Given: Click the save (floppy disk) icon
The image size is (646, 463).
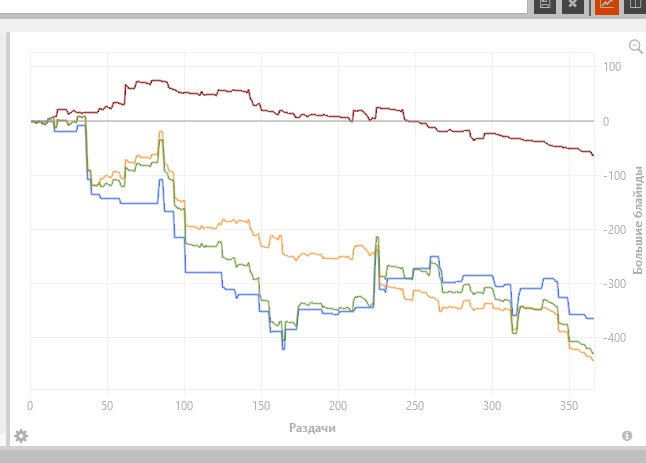Looking at the screenshot, I should tap(544, 4).
